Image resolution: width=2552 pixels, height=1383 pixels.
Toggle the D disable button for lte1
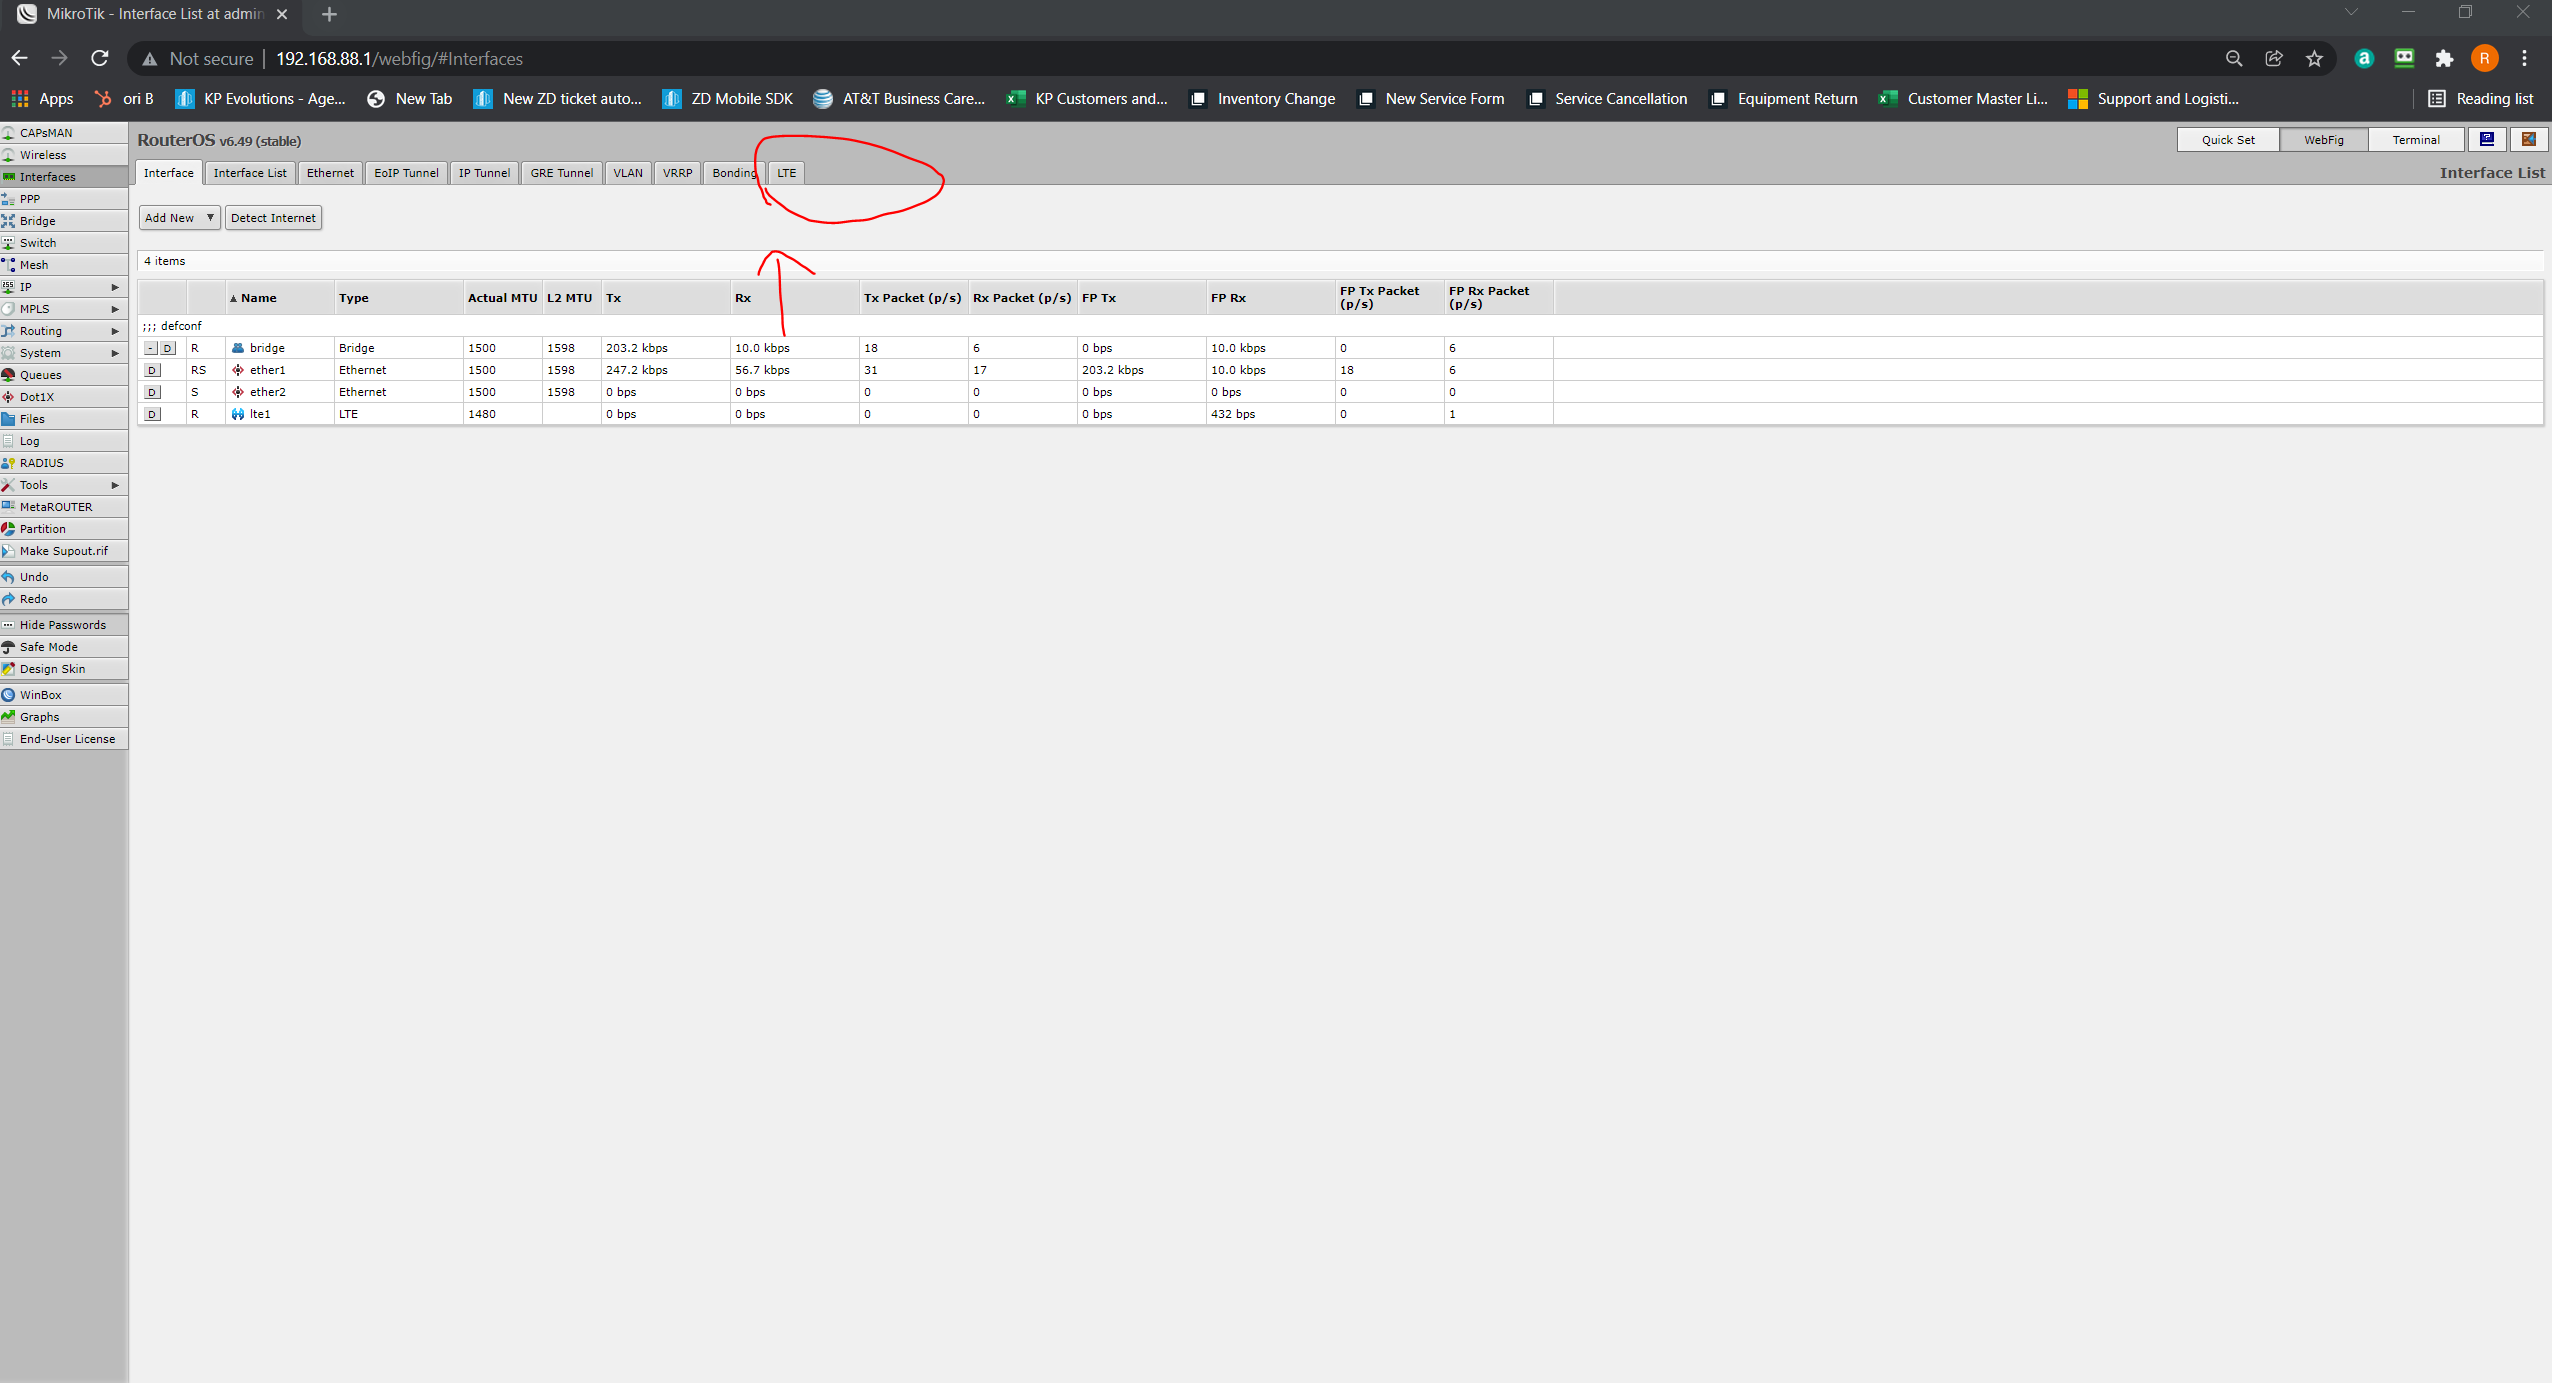click(152, 414)
